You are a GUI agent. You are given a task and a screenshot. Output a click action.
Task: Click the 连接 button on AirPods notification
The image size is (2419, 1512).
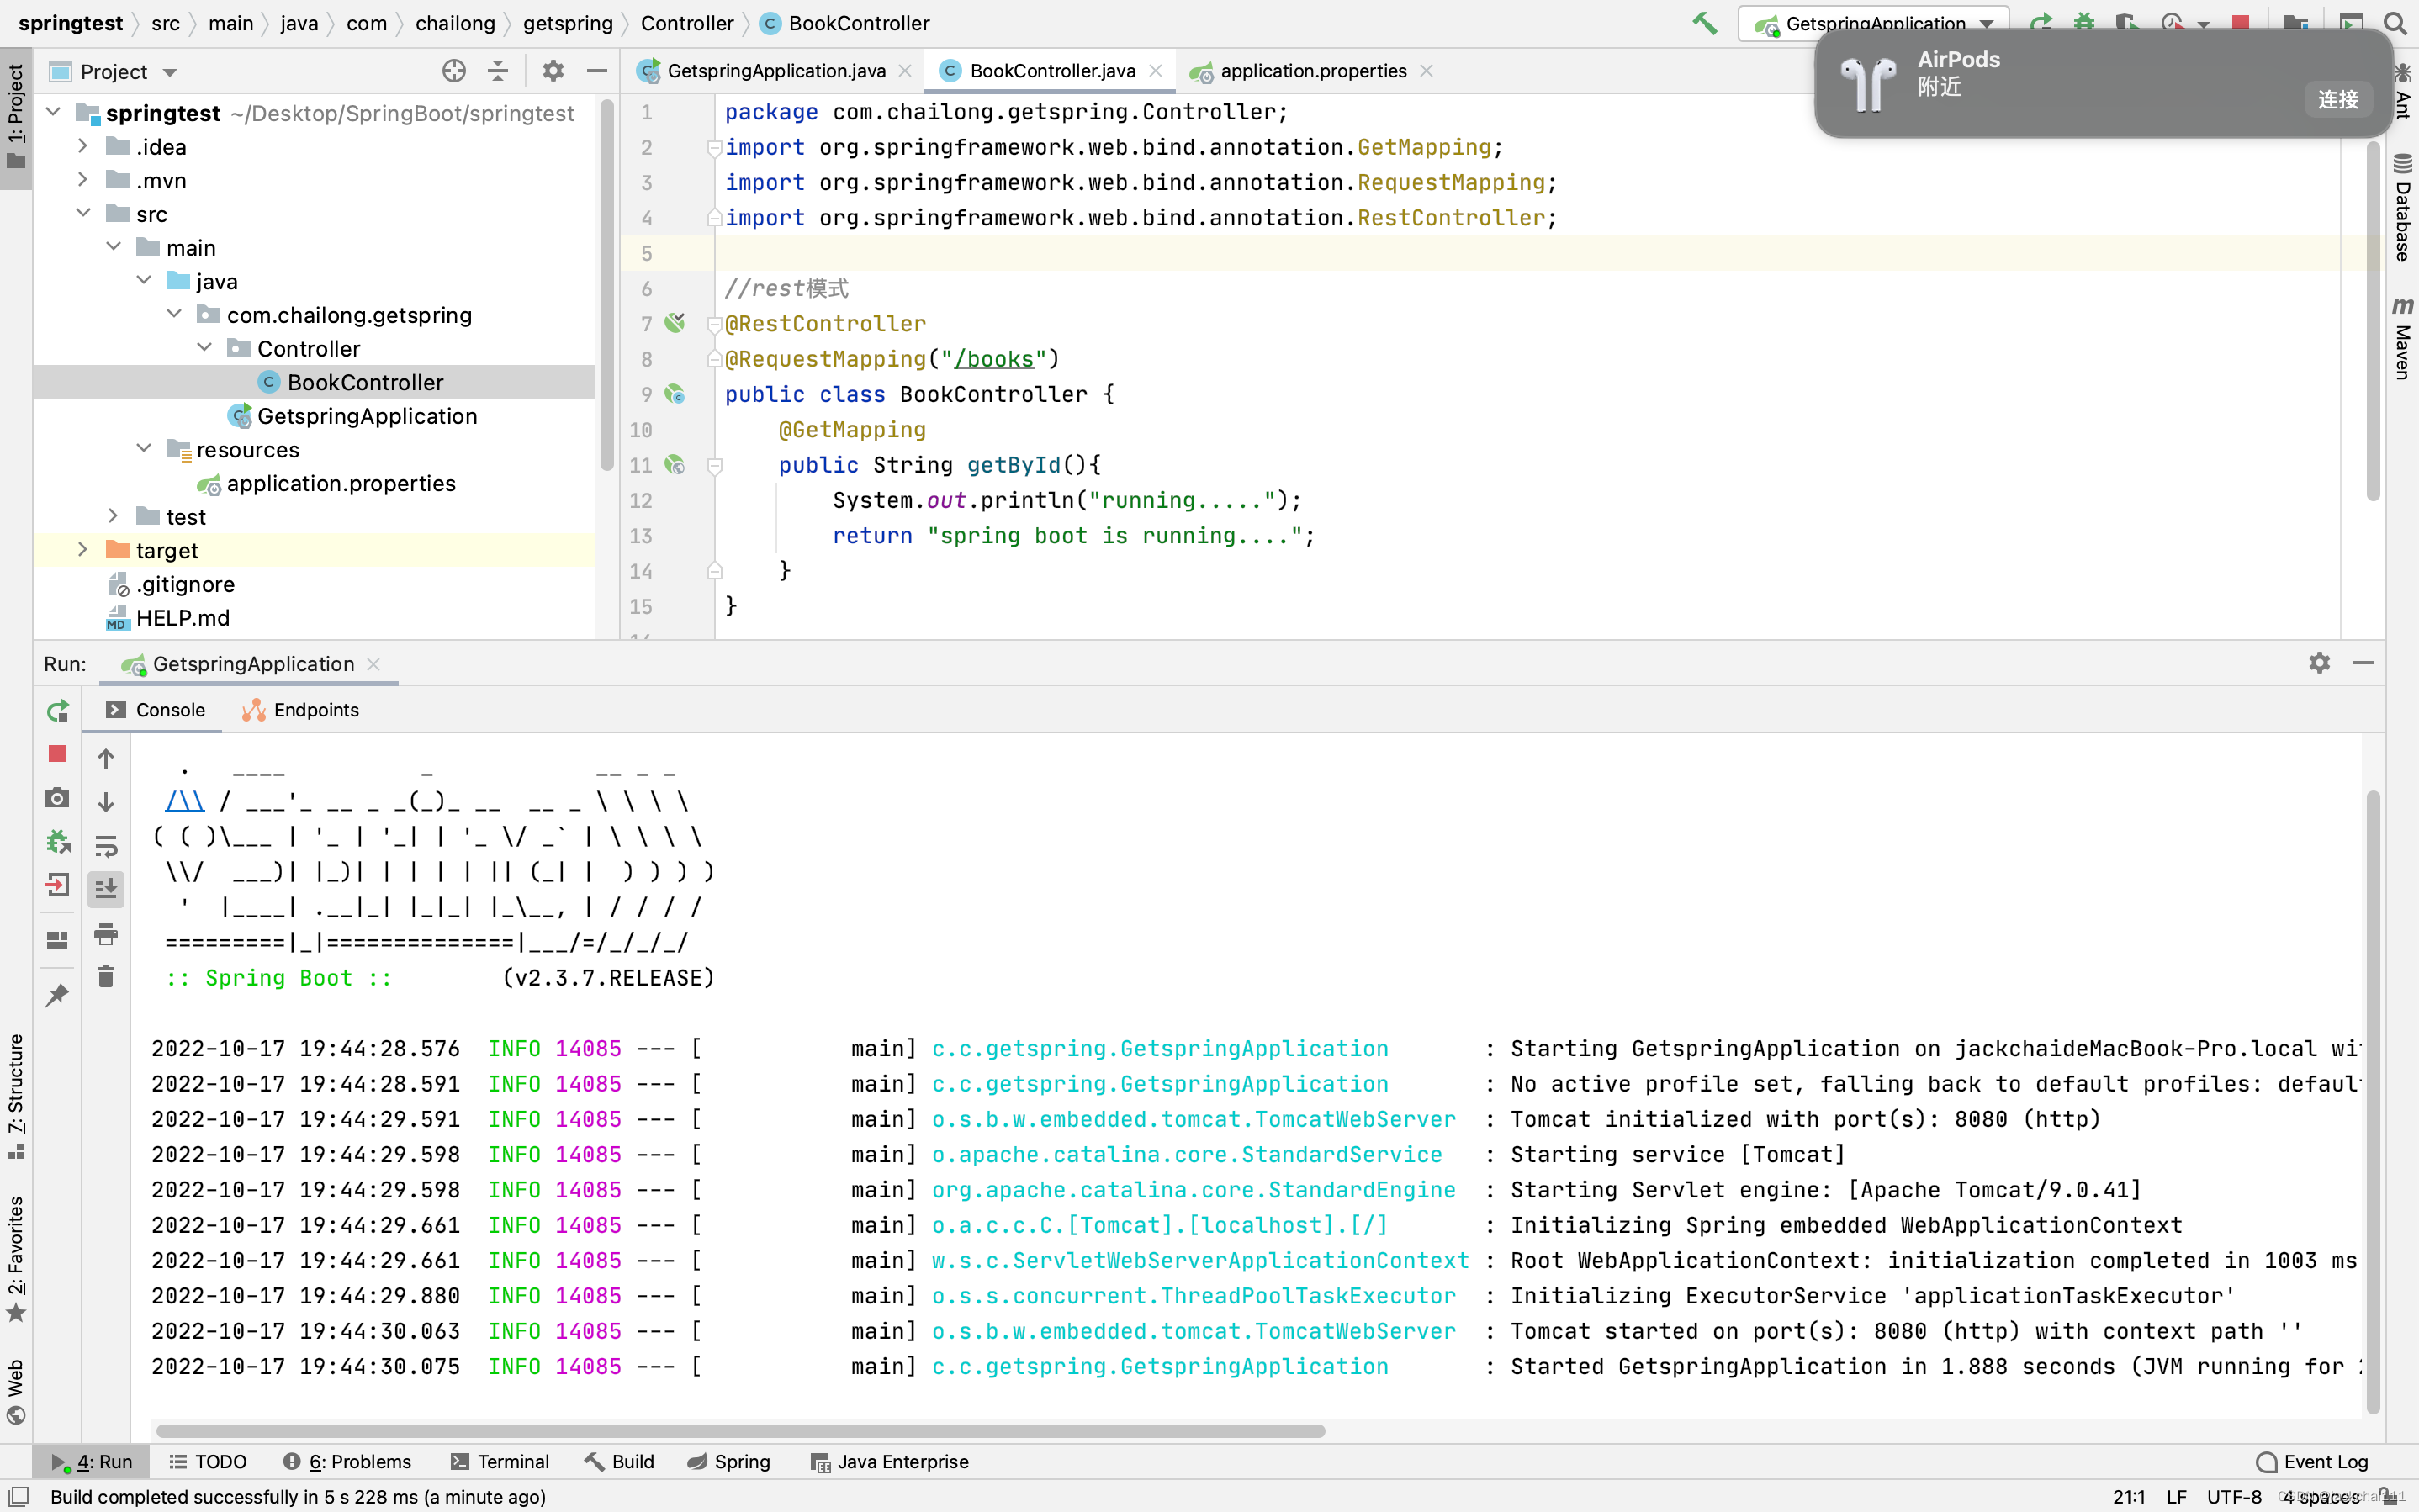click(x=2337, y=99)
